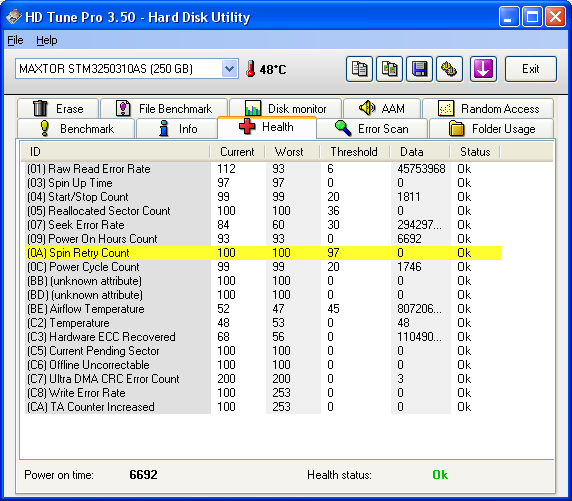Open the drive selection dropdown
The image size is (572, 501).
pos(229,69)
